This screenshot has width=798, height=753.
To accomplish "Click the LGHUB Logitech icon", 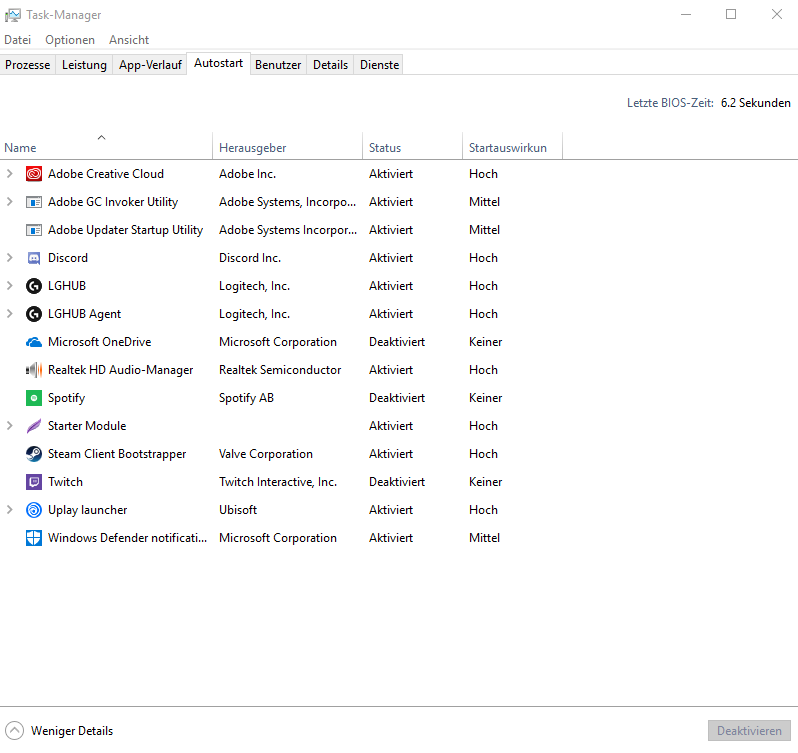I will 34,286.
